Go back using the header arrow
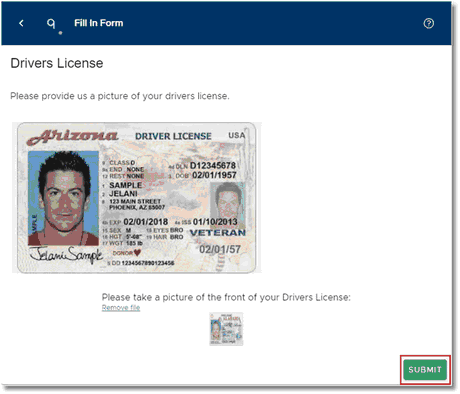 coord(21,23)
